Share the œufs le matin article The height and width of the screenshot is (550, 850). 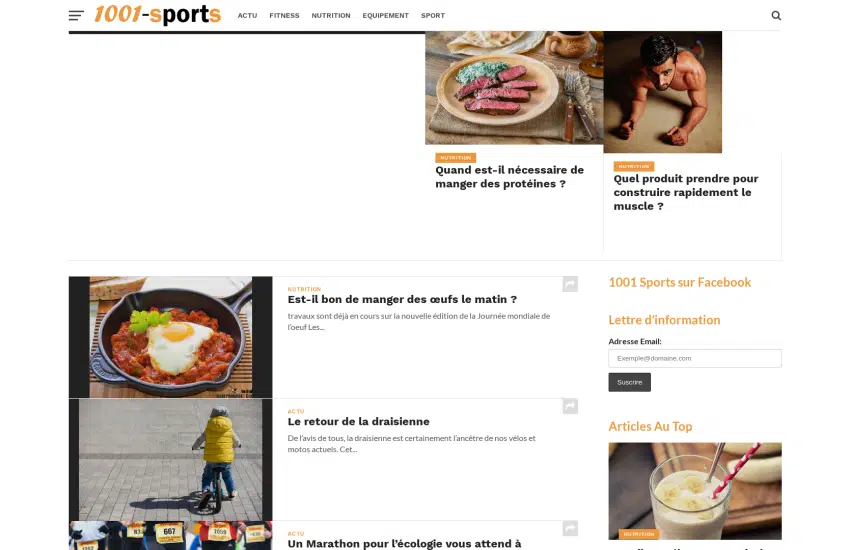[570, 284]
